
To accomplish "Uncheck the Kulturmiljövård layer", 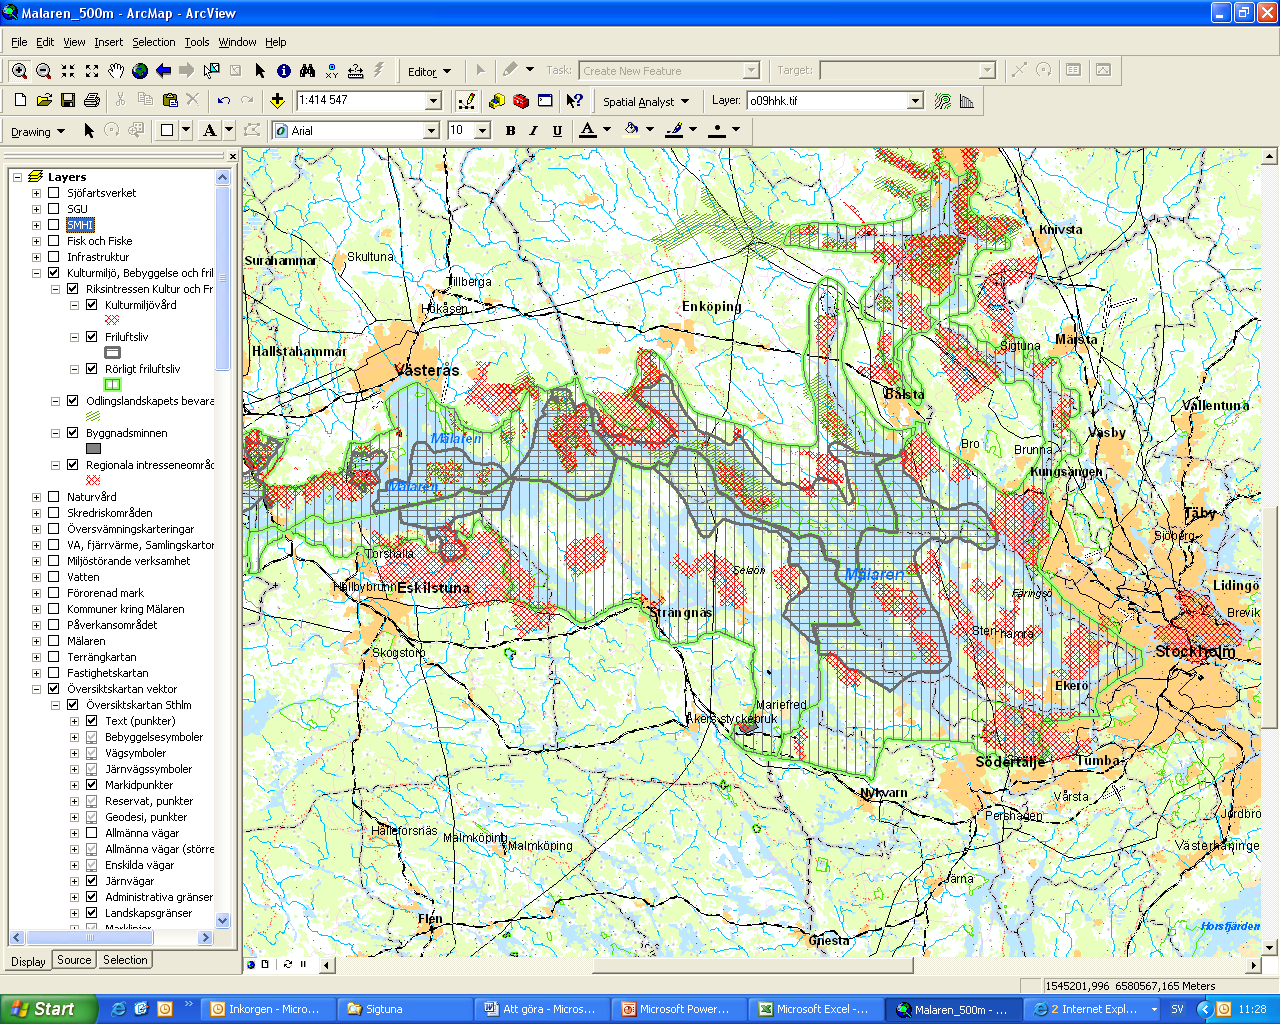I will [92, 305].
